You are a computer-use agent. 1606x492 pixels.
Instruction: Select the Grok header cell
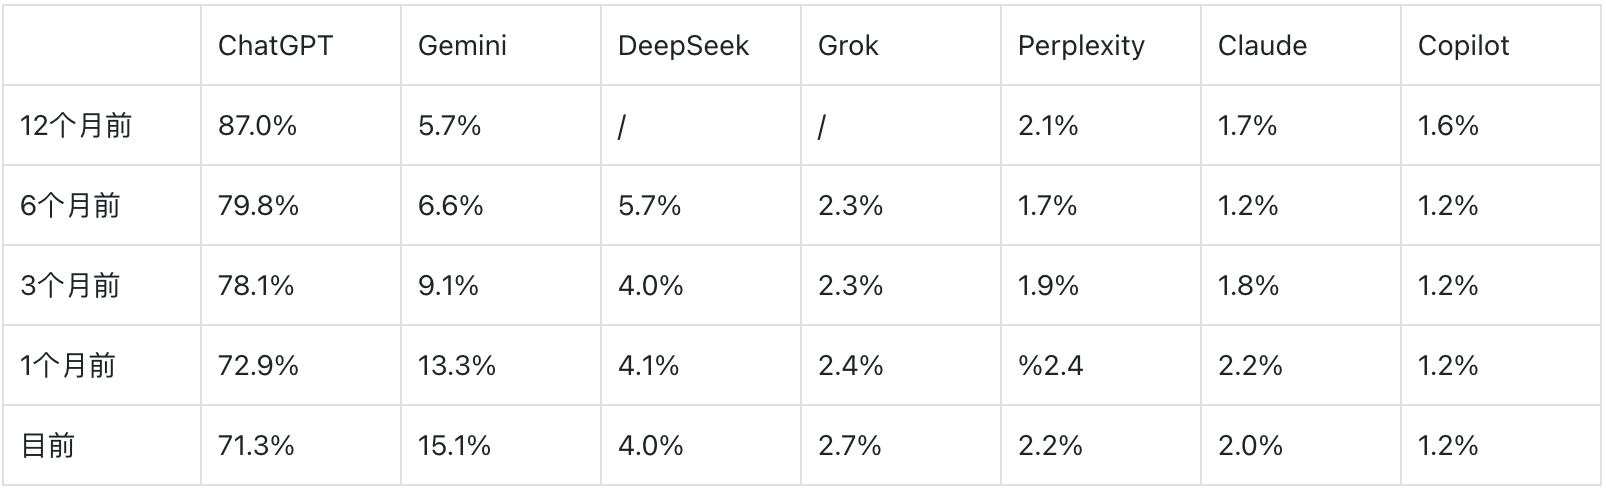pyautogui.click(x=848, y=46)
